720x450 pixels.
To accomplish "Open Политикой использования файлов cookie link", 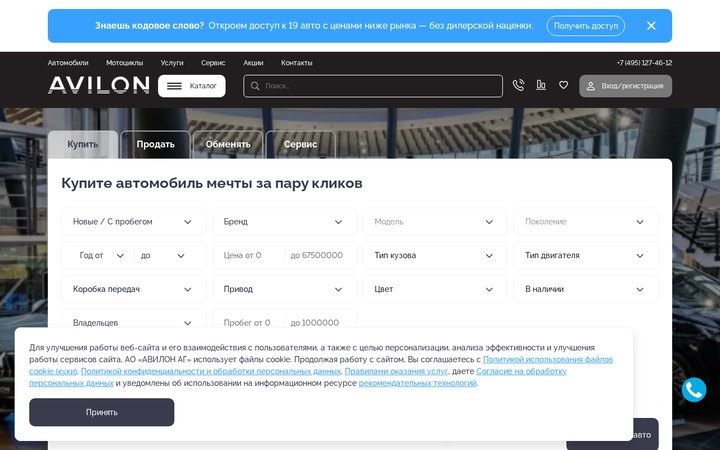I will [548, 360].
